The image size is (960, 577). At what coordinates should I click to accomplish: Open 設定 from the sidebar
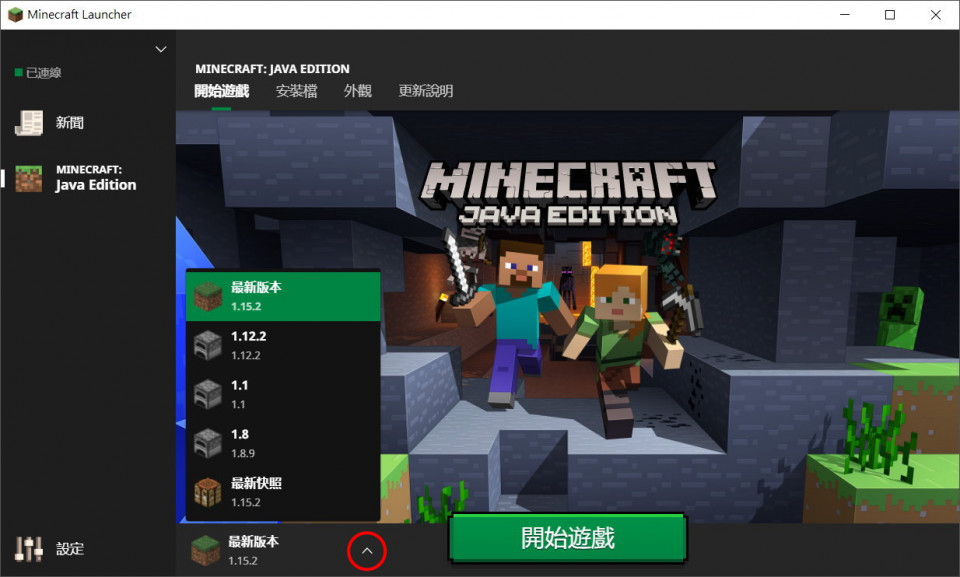(70, 549)
